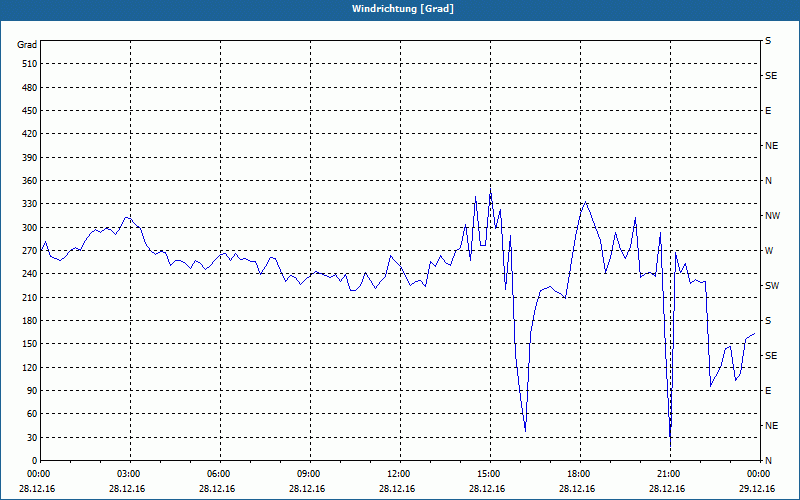Select the 21:00 time axis label
This screenshot has width=800, height=500.
667,474
